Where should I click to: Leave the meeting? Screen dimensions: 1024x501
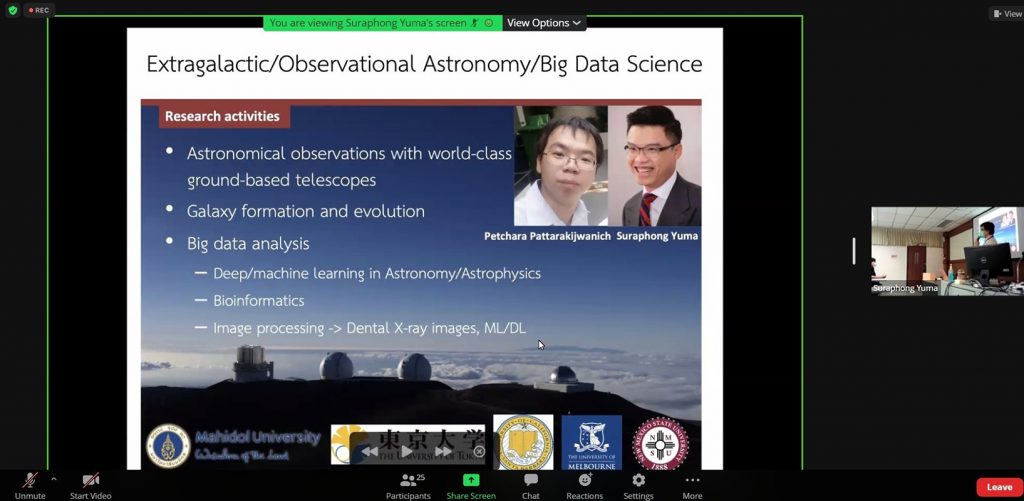click(999, 487)
